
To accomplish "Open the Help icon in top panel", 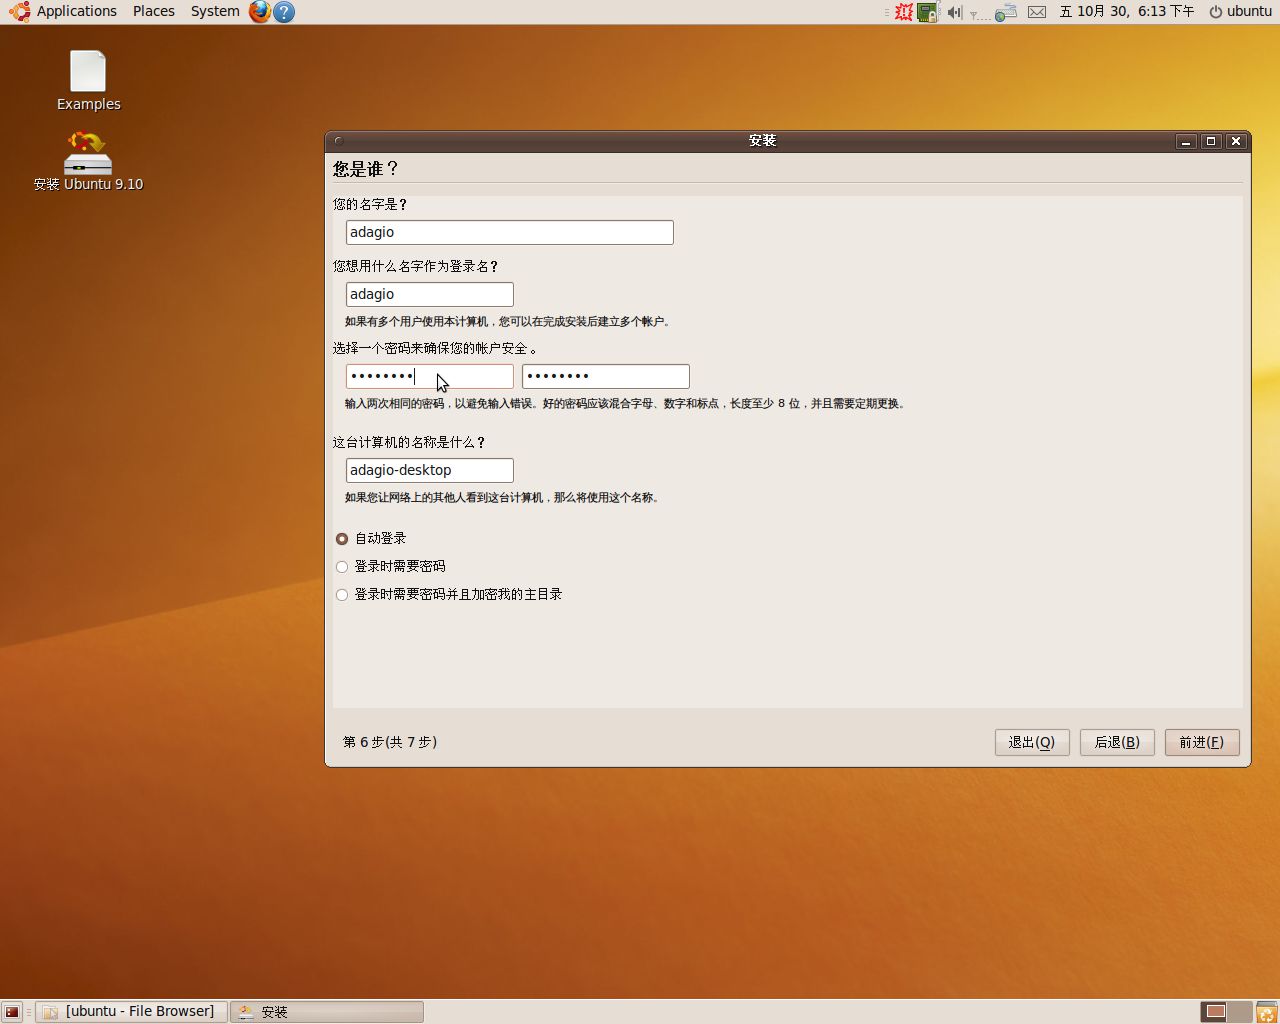I will (x=284, y=12).
